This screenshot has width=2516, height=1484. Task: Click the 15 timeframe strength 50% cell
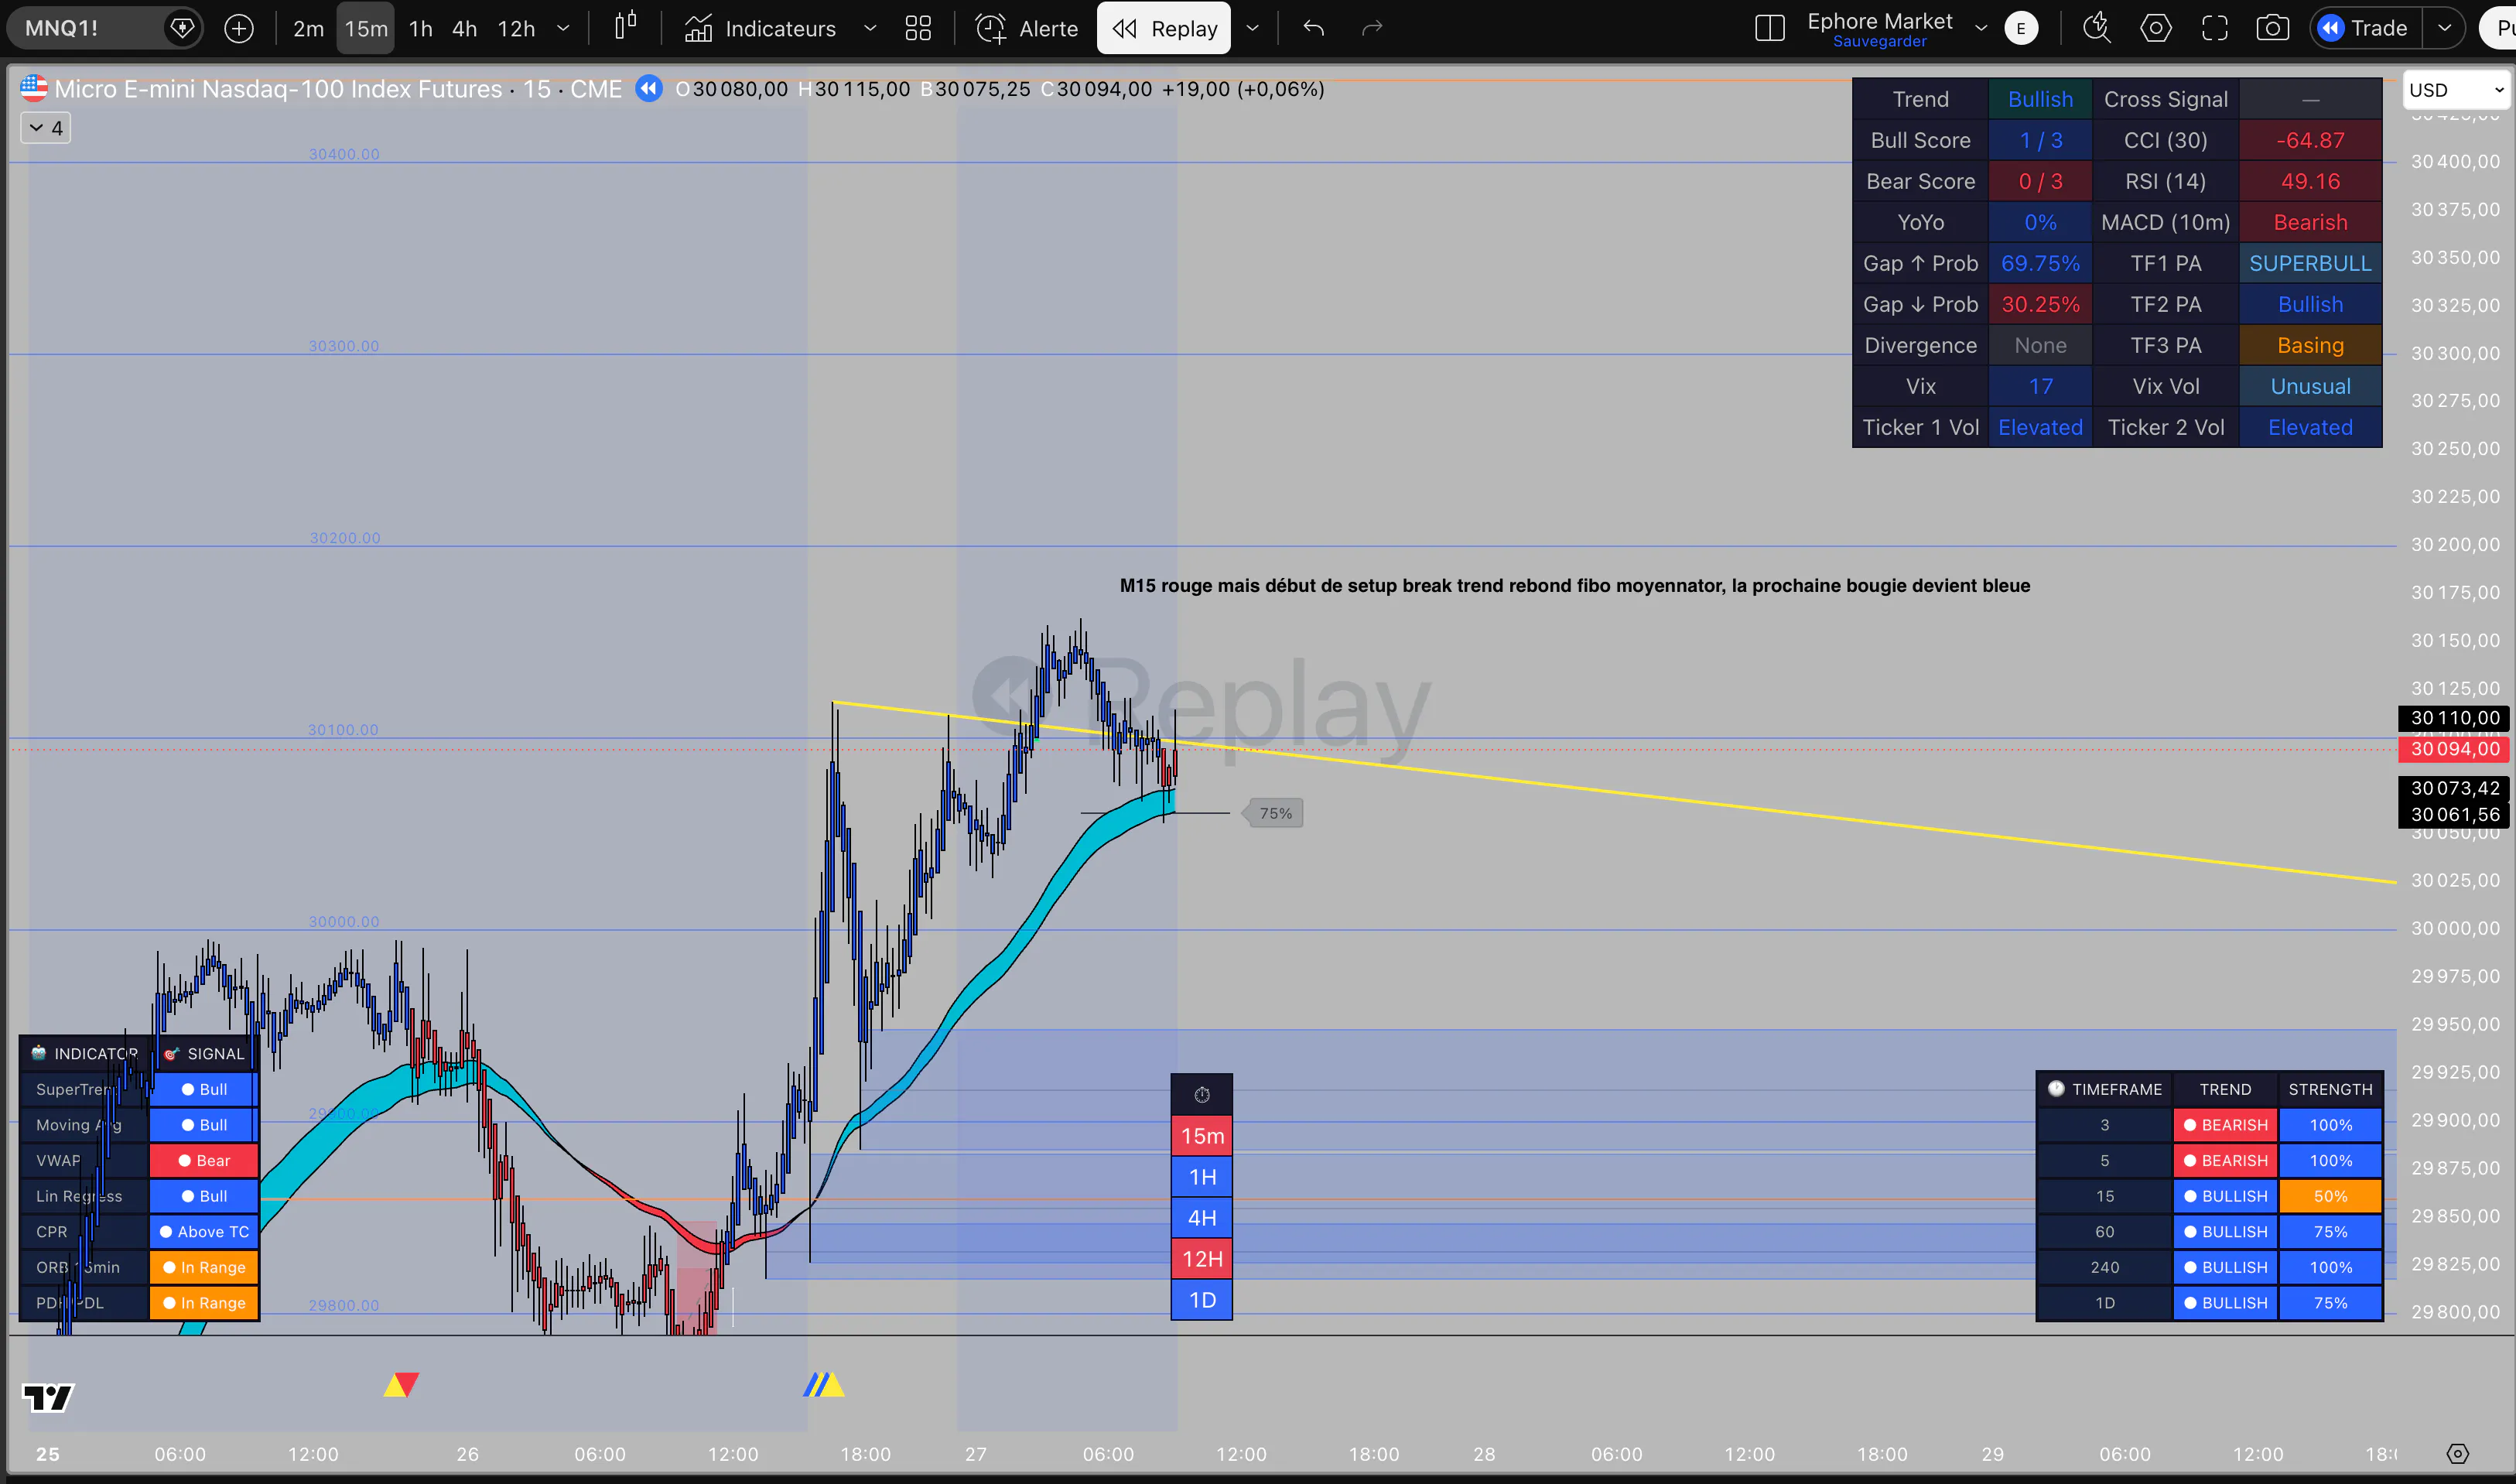tap(2330, 1197)
